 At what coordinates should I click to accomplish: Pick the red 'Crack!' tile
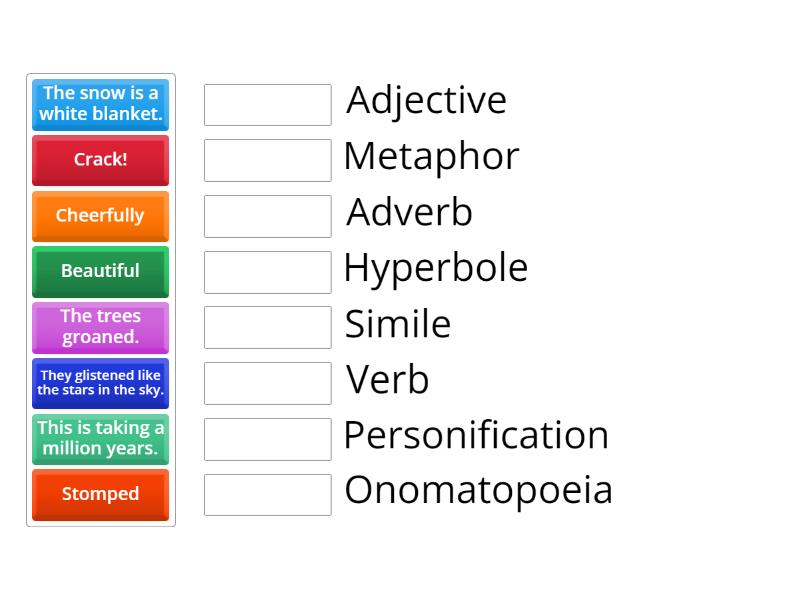coord(100,159)
